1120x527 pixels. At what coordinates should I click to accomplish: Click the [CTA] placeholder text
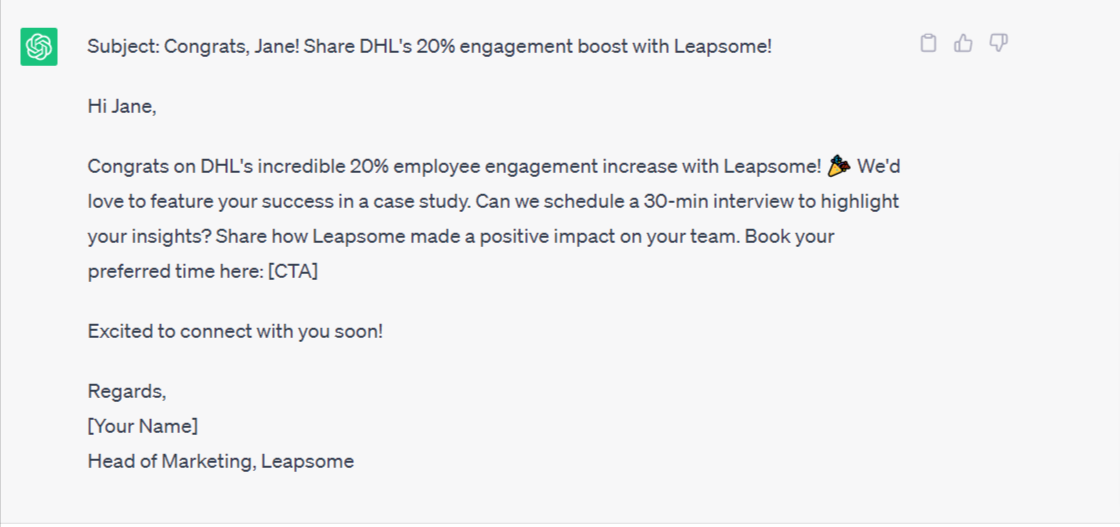point(293,272)
